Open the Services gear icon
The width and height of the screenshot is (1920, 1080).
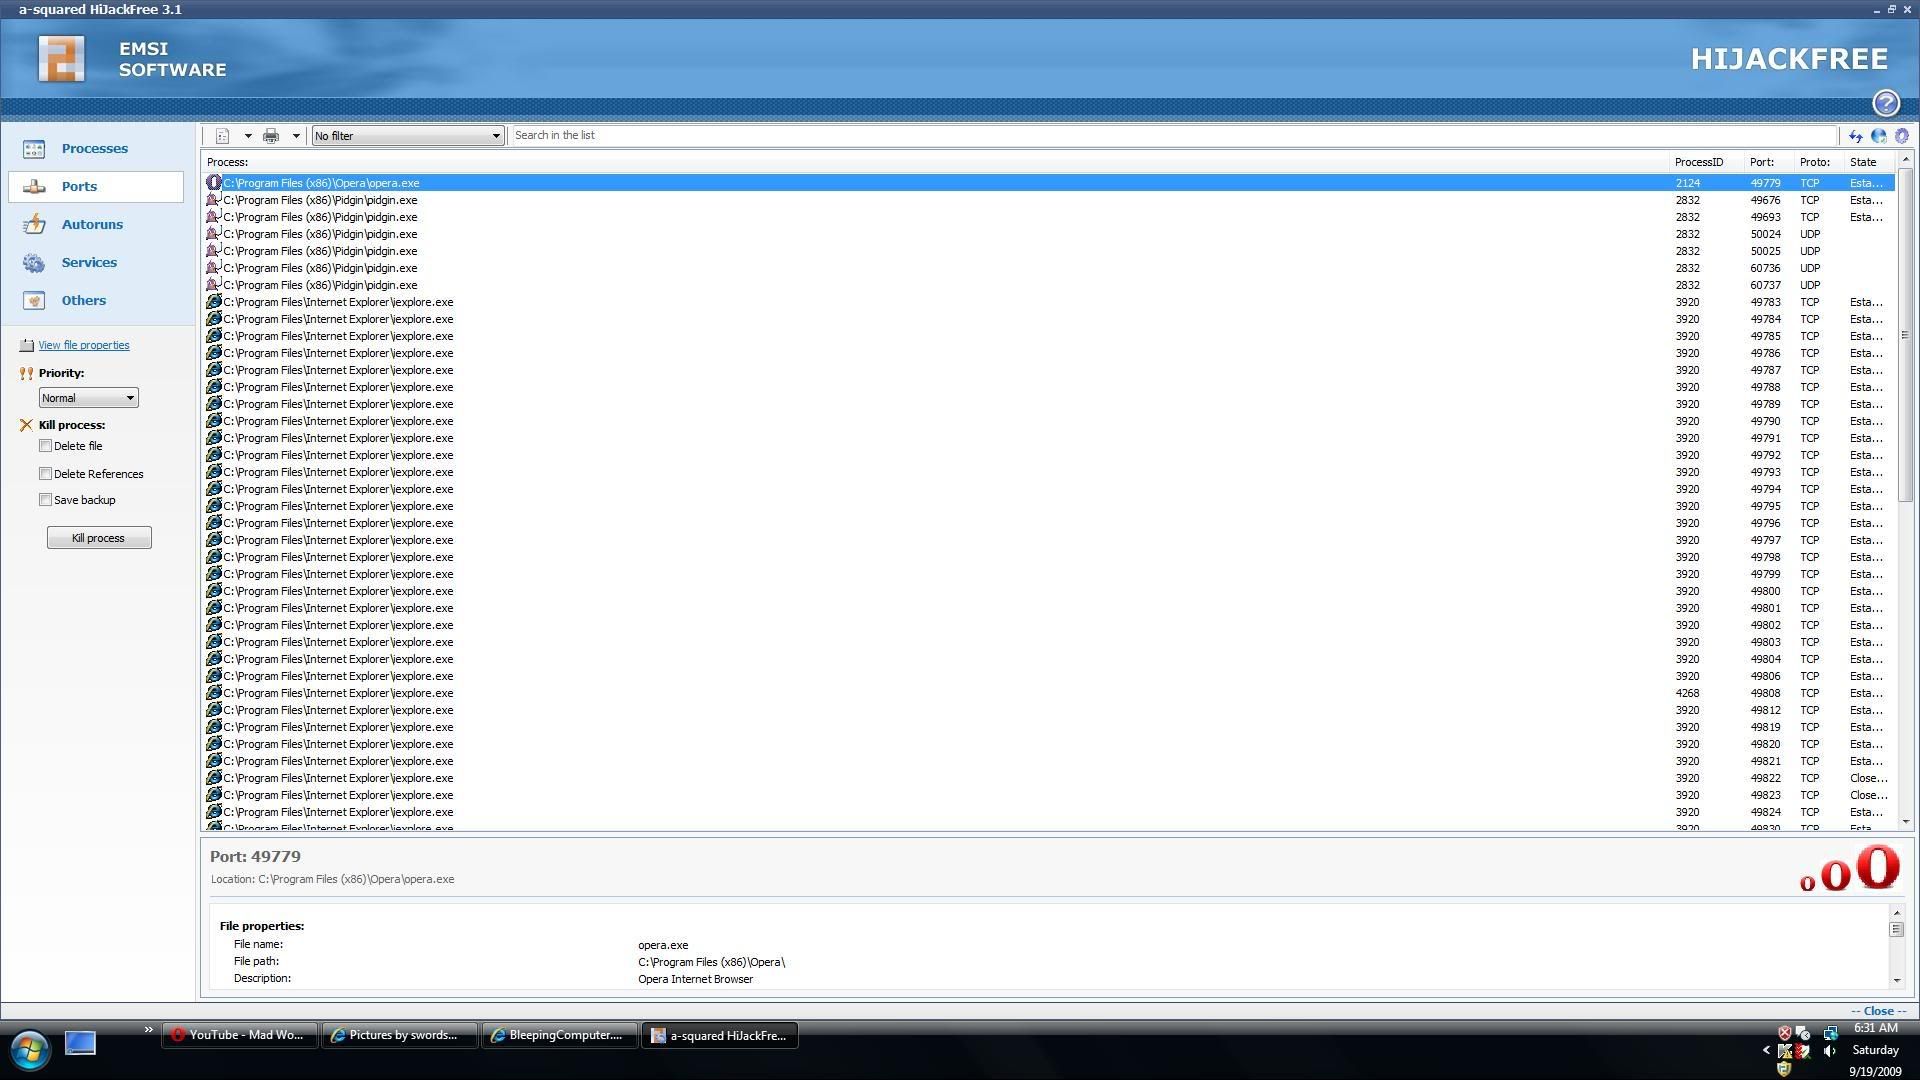coord(34,263)
